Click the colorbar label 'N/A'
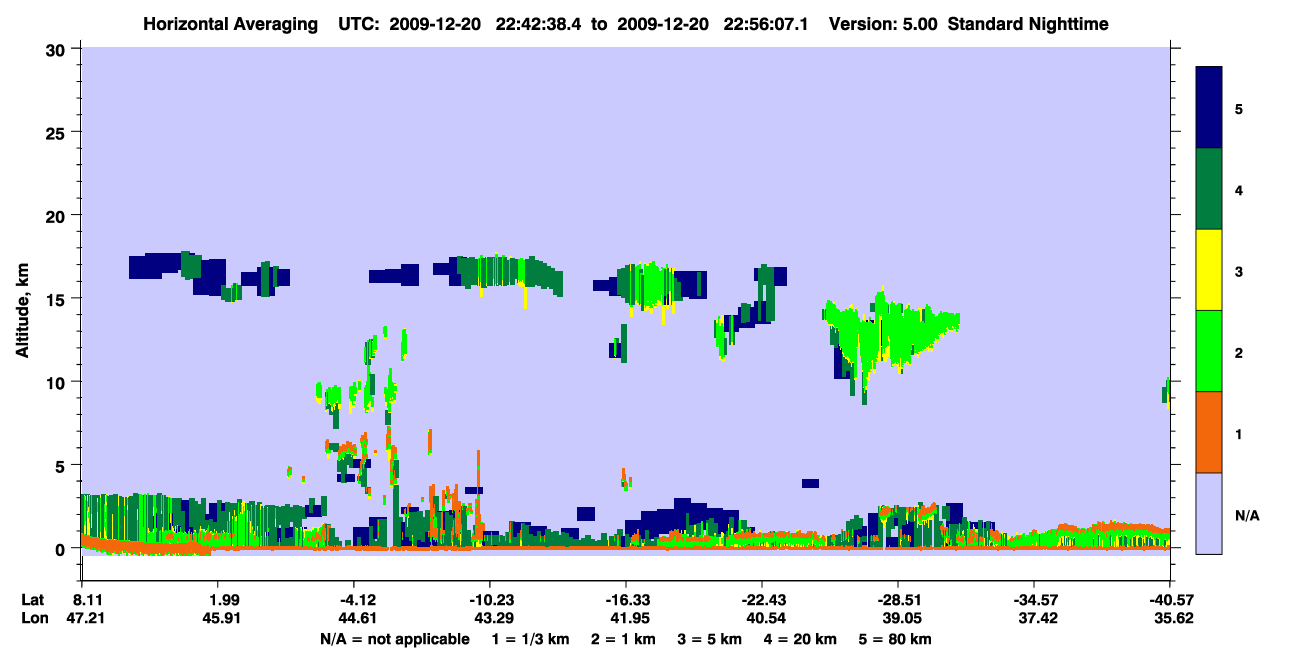 point(1246,515)
